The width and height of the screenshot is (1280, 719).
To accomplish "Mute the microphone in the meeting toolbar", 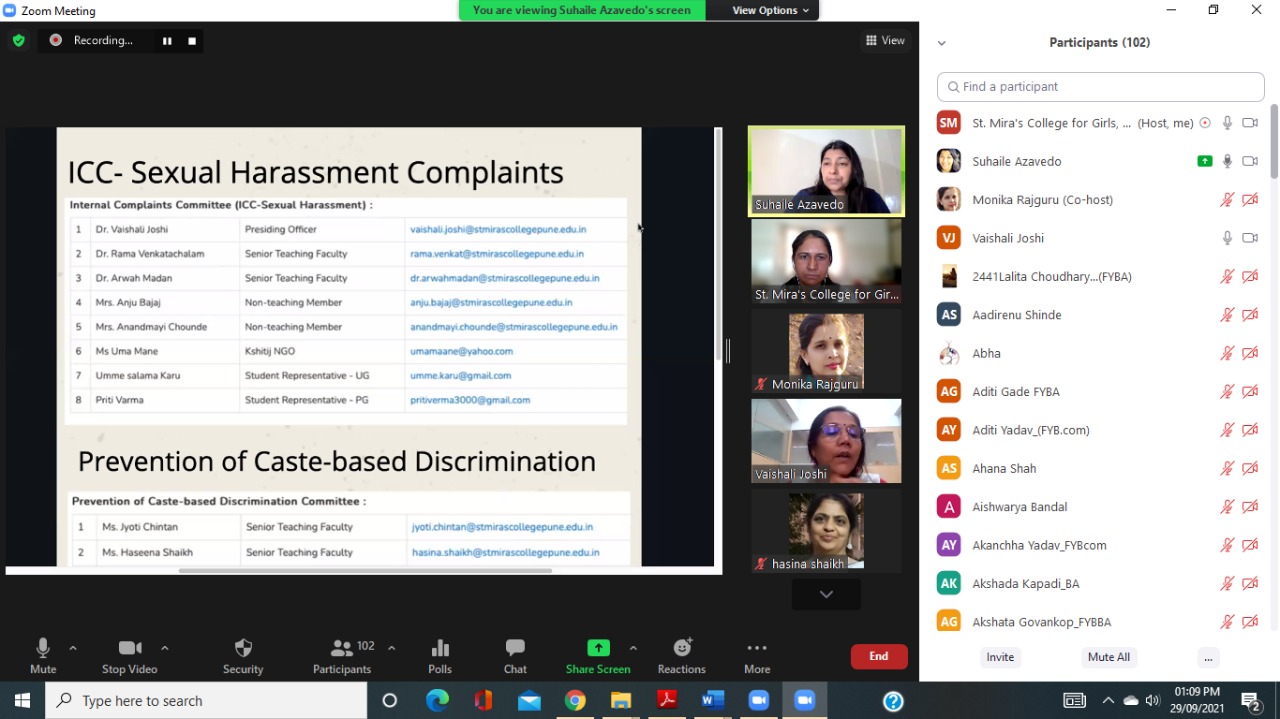I will [x=42, y=648].
